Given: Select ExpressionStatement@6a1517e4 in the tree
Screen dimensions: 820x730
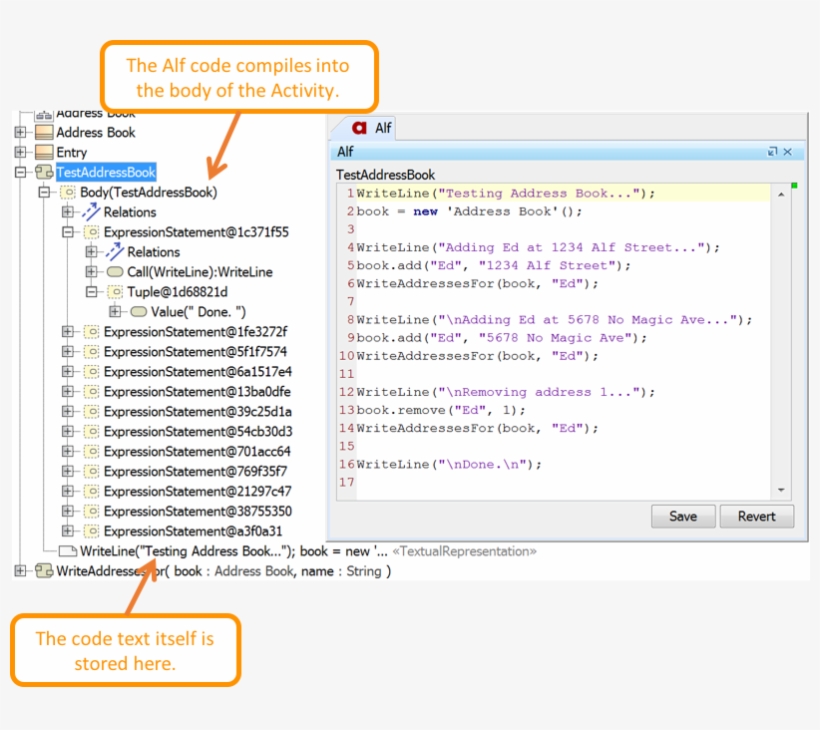Looking at the screenshot, I should pyautogui.click(x=198, y=371).
